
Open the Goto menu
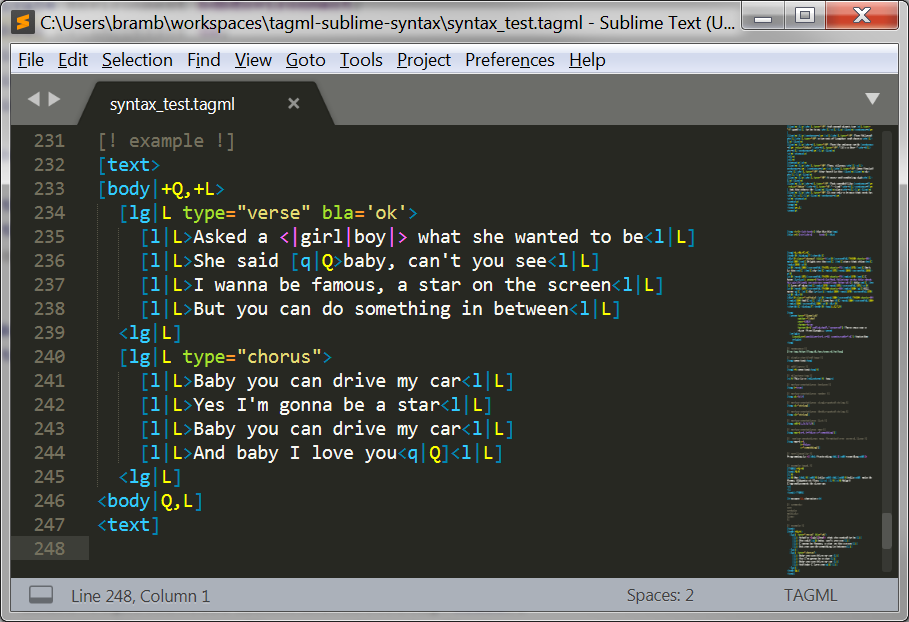point(306,60)
